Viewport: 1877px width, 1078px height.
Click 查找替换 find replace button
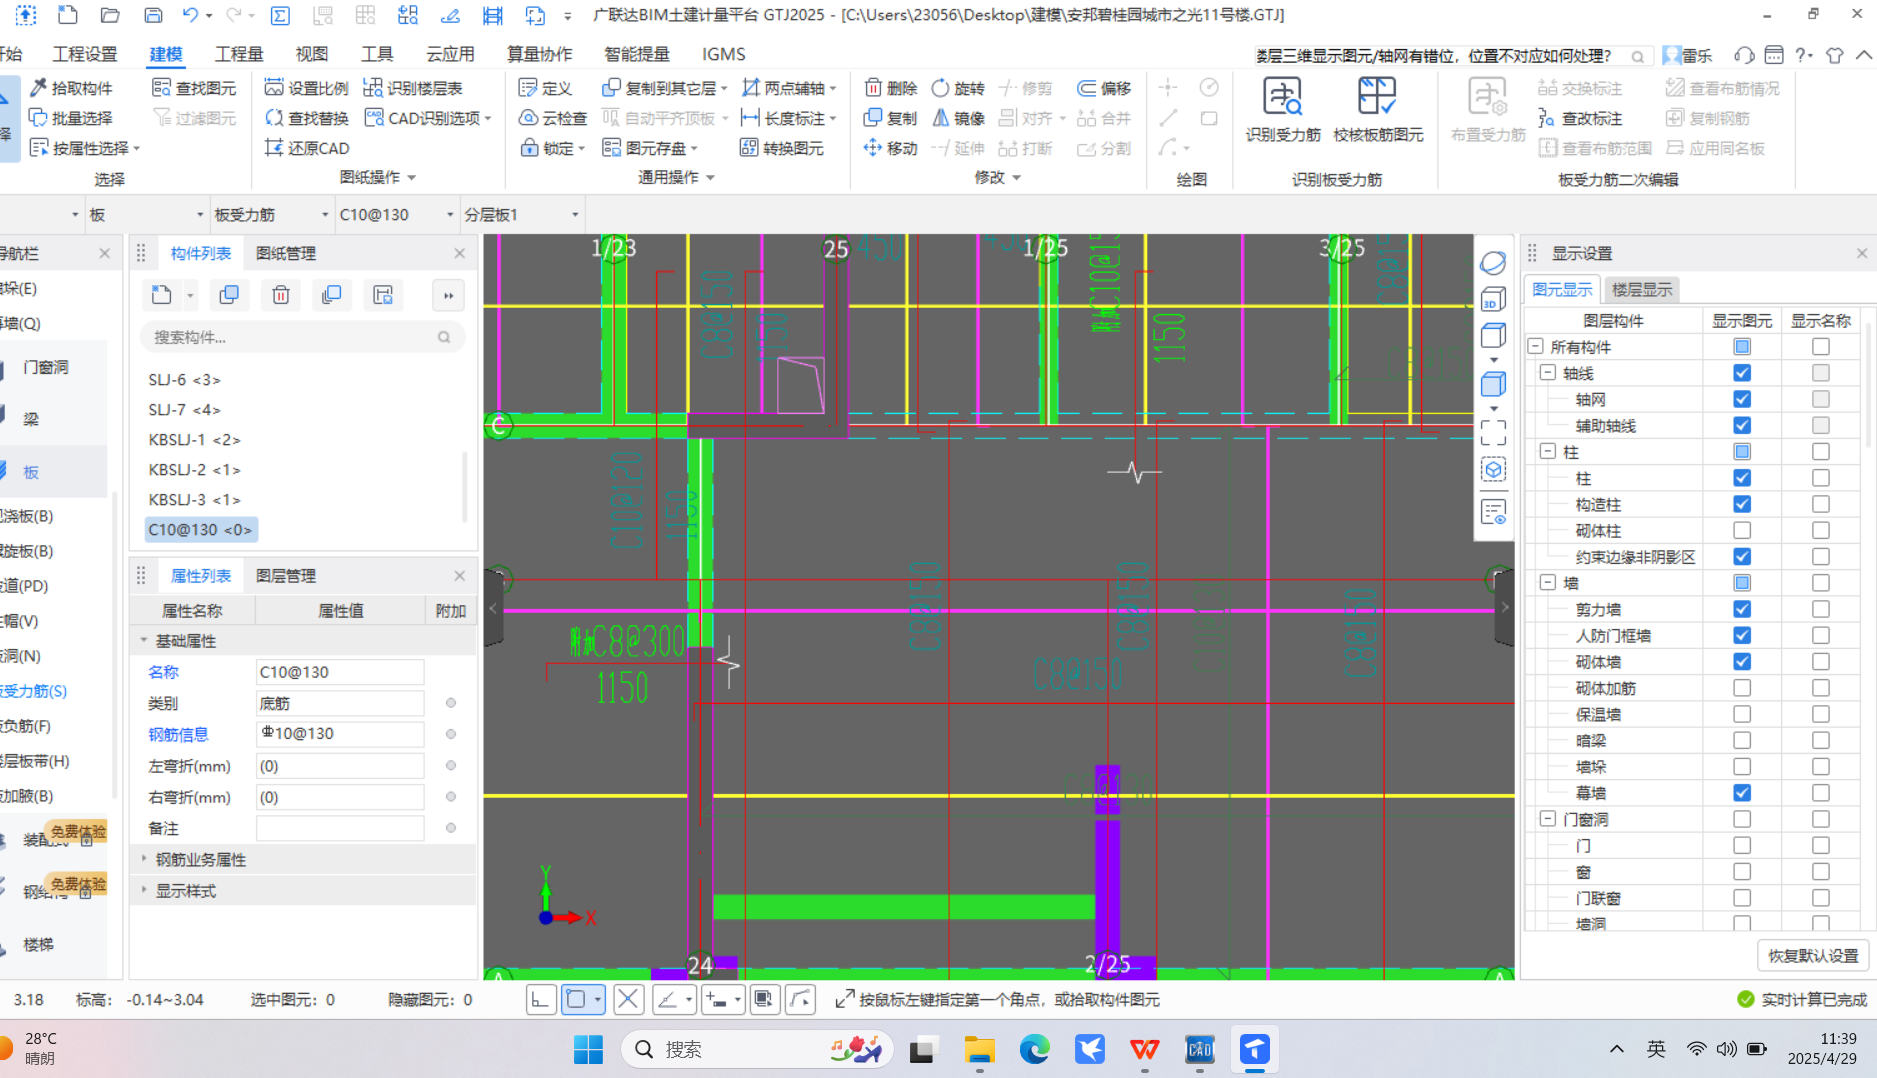tap(306, 118)
